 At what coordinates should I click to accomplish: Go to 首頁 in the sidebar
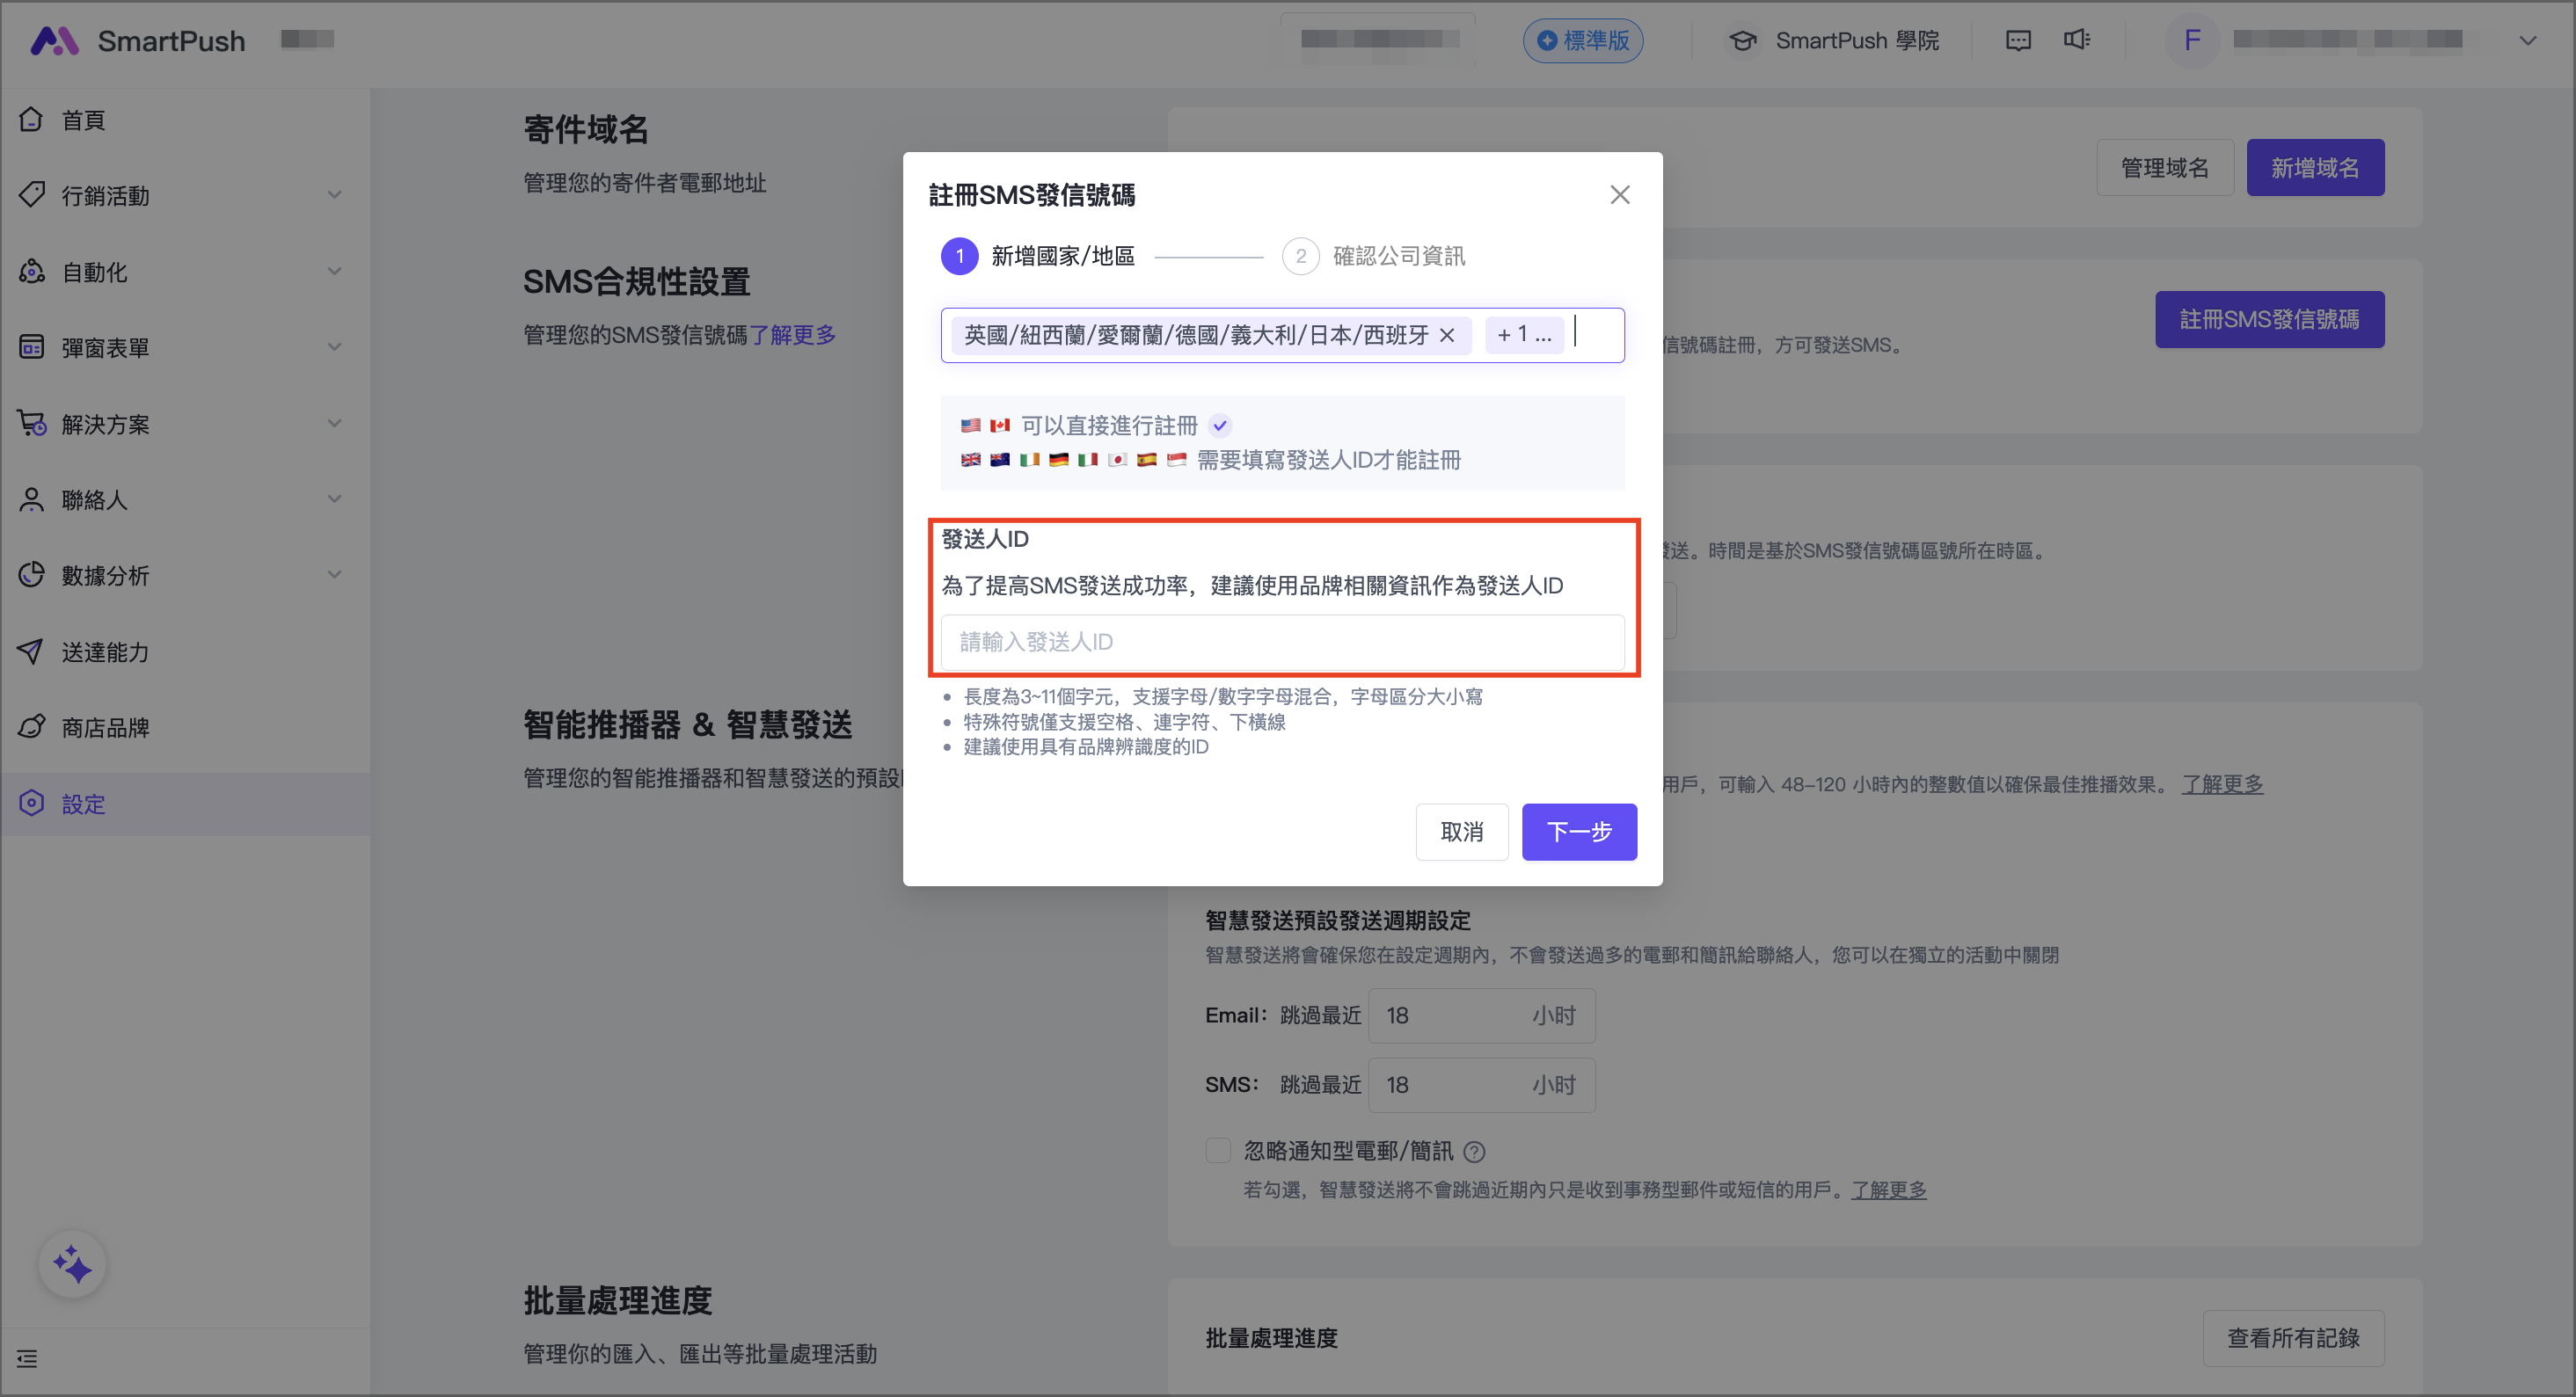coord(83,120)
